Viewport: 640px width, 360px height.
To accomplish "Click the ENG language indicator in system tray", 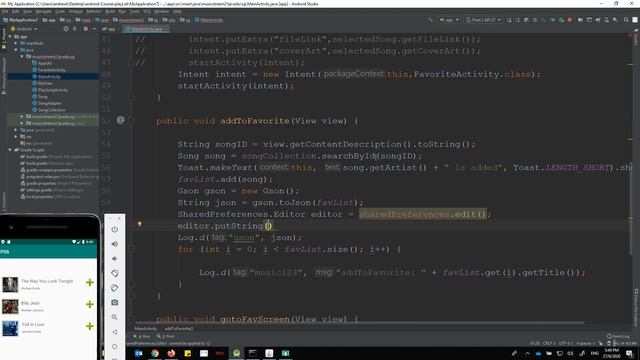I will click(x=595, y=353).
